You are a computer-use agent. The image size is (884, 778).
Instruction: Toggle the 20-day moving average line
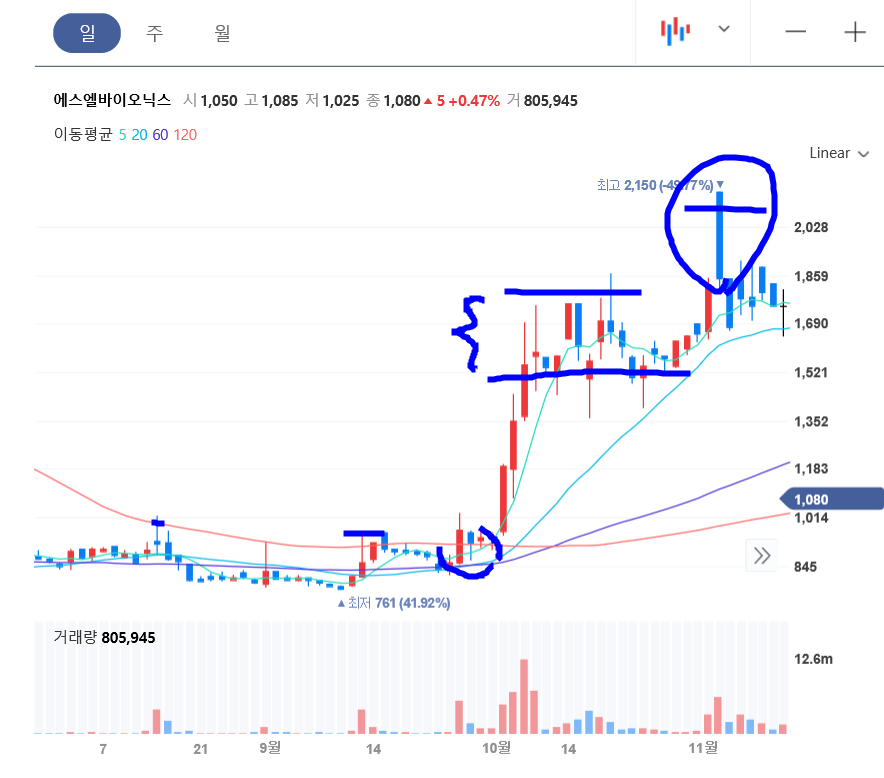tap(139, 135)
